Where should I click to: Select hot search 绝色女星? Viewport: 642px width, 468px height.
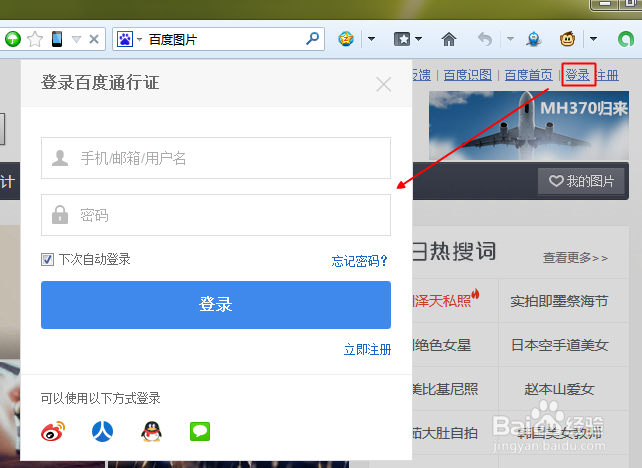[x=442, y=345]
